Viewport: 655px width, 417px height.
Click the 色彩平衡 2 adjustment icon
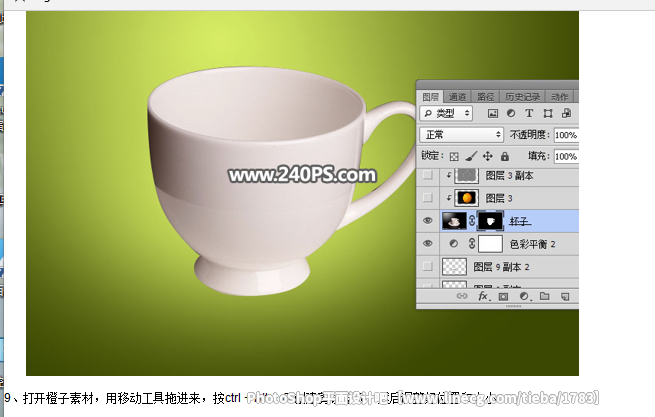pyautogui.click(x=454, y=244)
